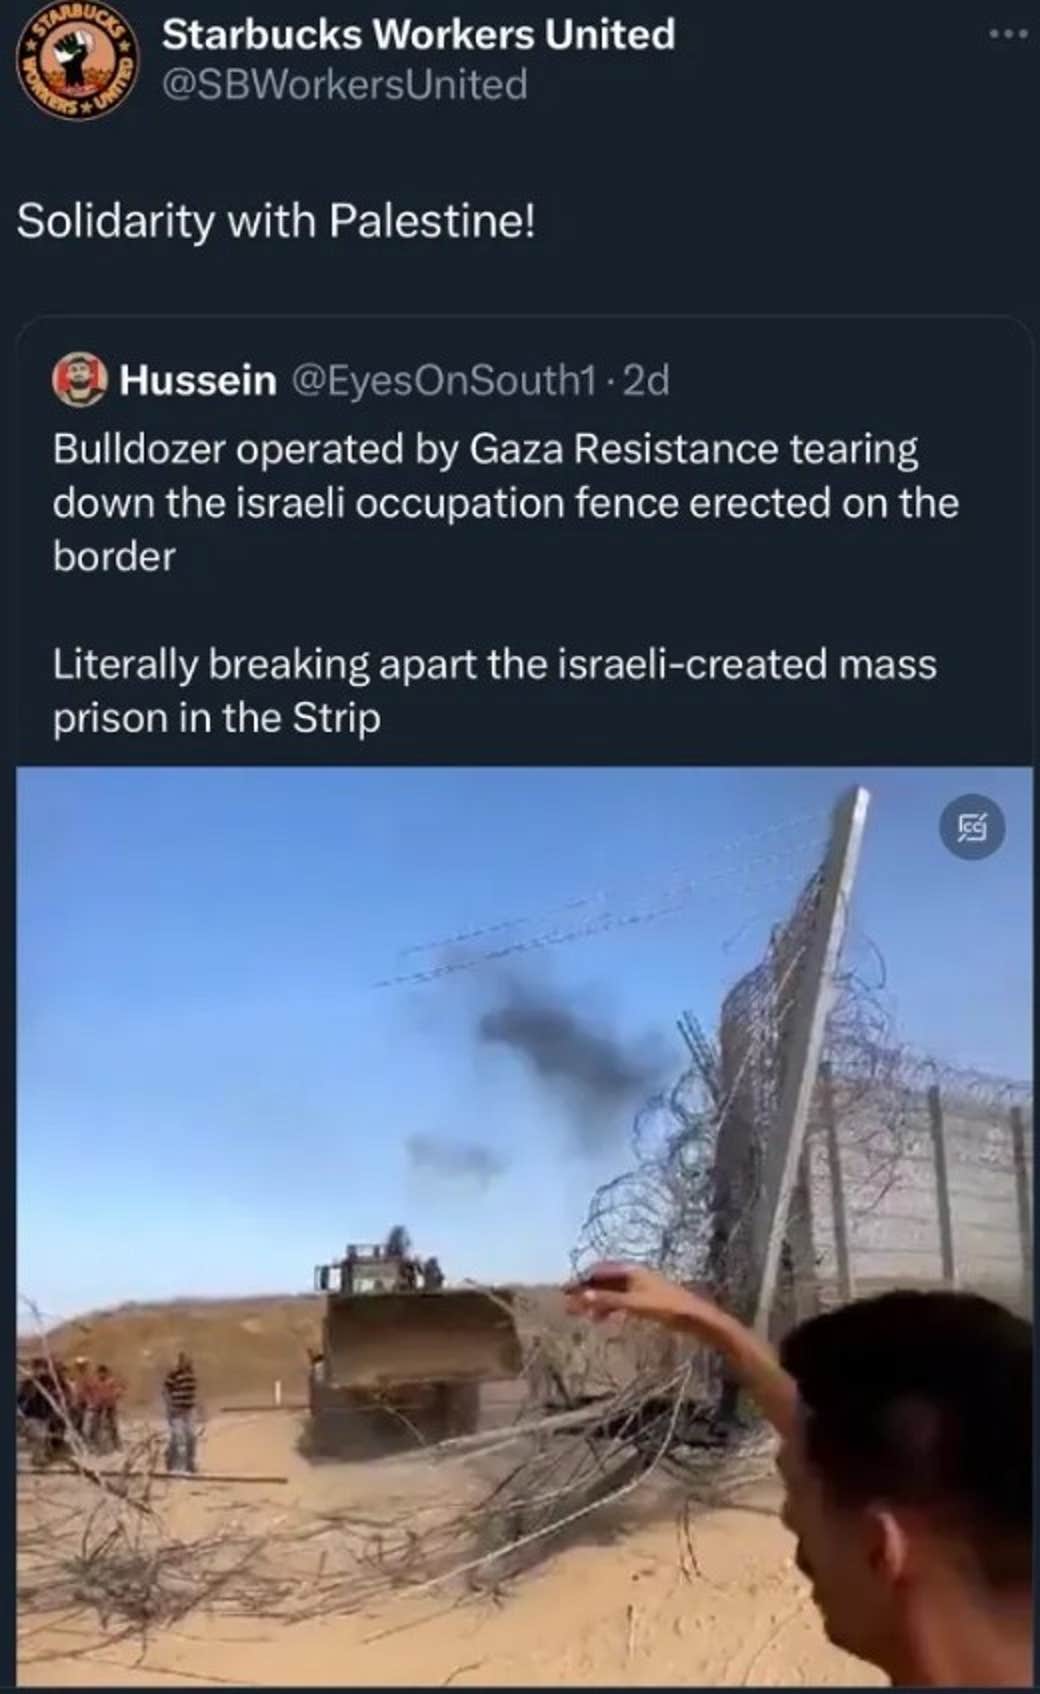Click the 'Literally breaking apart' paragraph
This screenshot has width=1040, height=1694.
494,691
